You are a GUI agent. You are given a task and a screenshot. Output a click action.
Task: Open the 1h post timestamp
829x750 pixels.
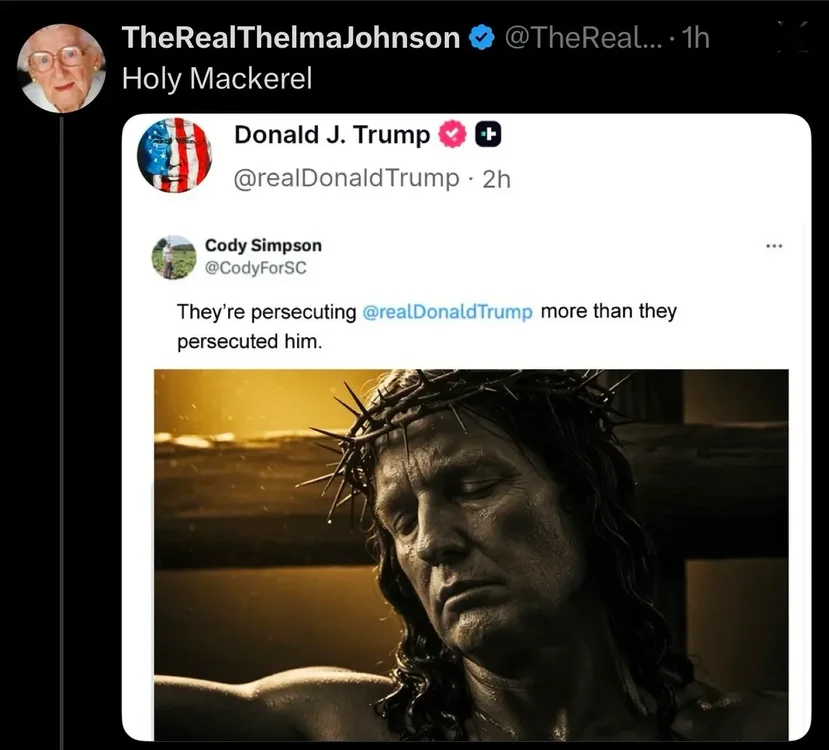tap(695, 38)
